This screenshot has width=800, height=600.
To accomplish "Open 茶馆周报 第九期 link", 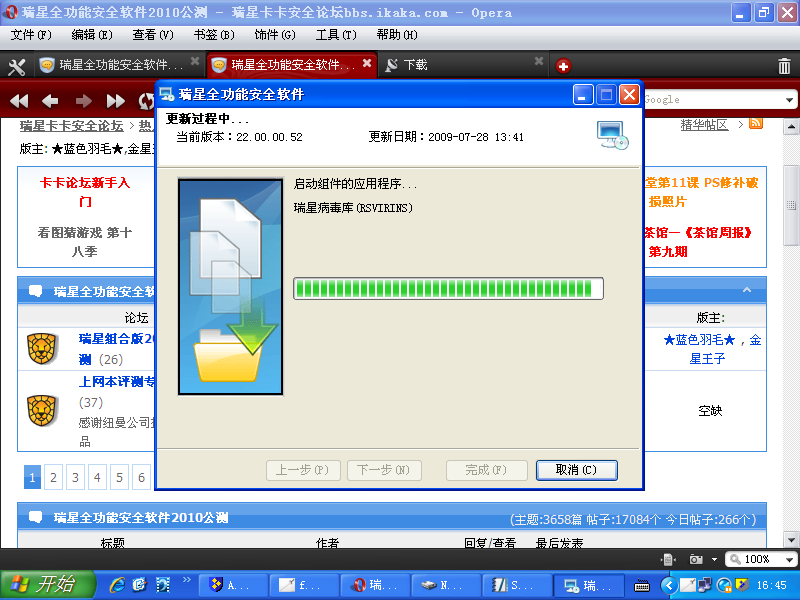I will tap(698, 242).
